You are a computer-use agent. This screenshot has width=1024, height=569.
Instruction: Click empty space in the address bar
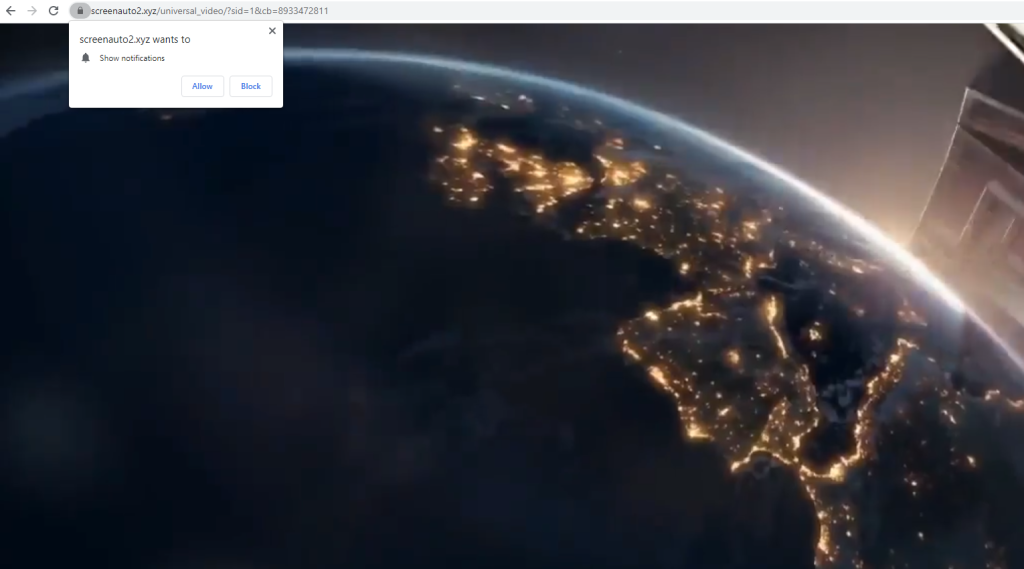tap(650, 11)
